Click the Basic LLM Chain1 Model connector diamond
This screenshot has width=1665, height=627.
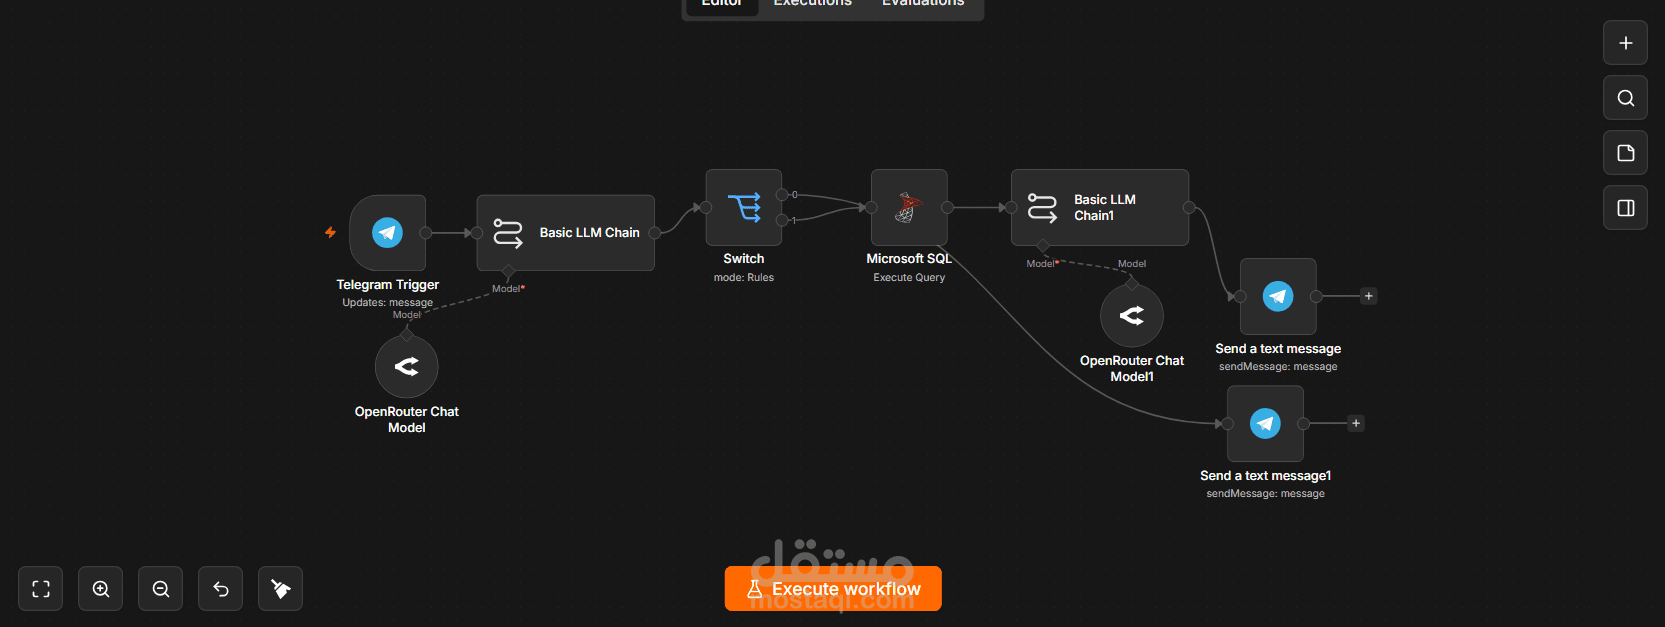pyautogui.click(x=1043, y=246)
